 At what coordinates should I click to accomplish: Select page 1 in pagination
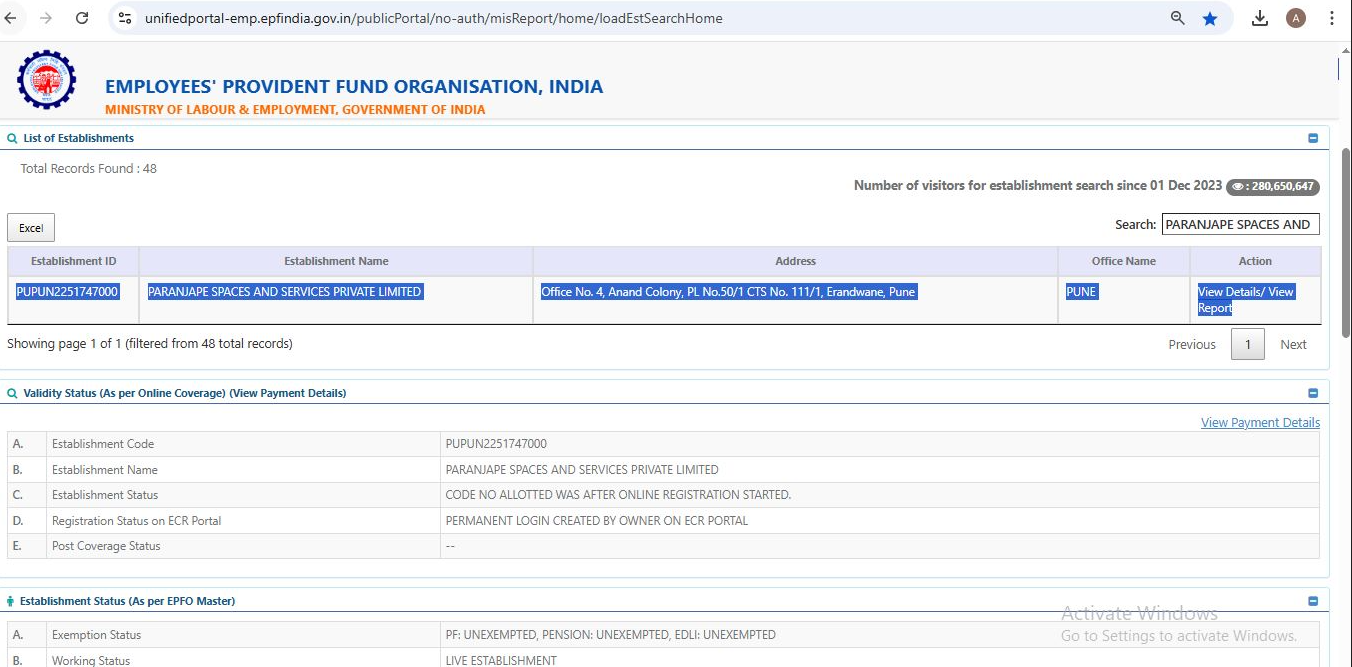click(1247, 344)
